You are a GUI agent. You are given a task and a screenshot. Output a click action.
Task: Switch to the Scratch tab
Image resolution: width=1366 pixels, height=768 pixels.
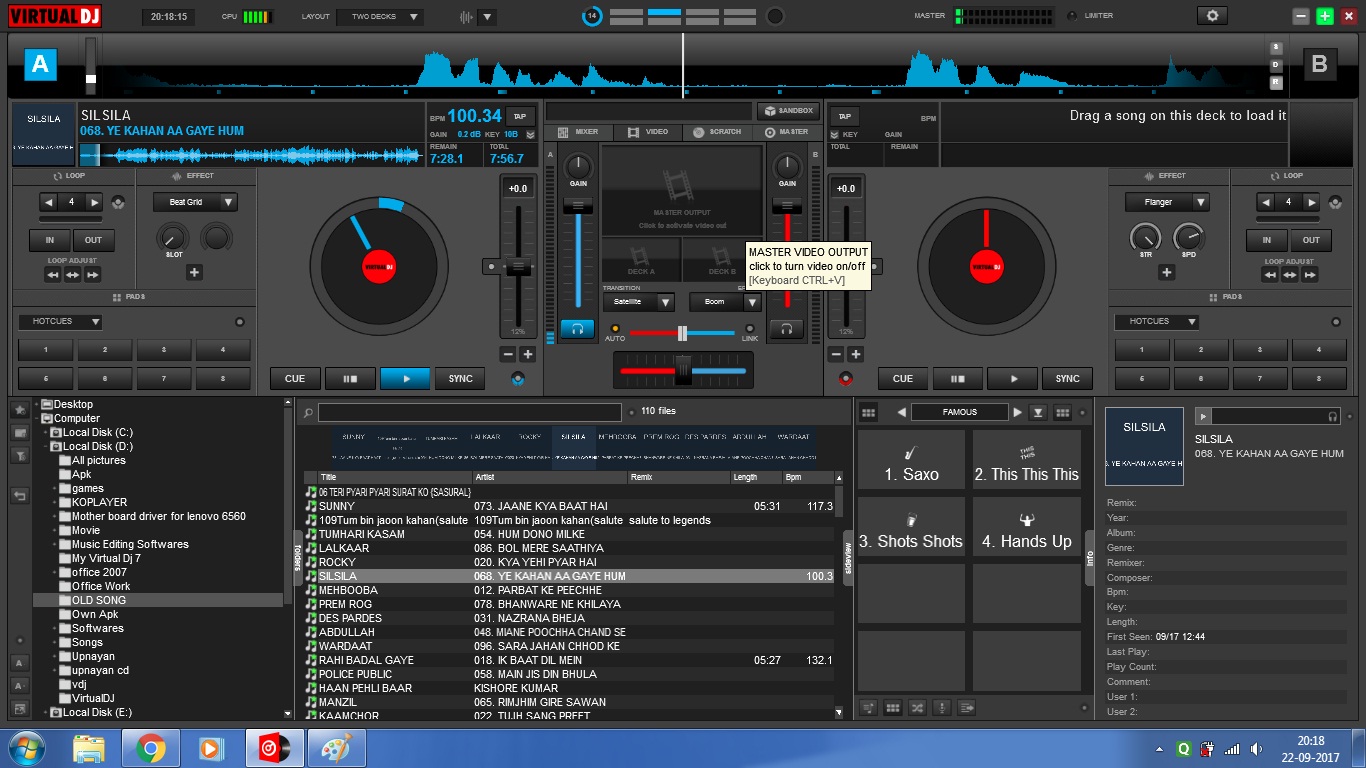point(716,132)
